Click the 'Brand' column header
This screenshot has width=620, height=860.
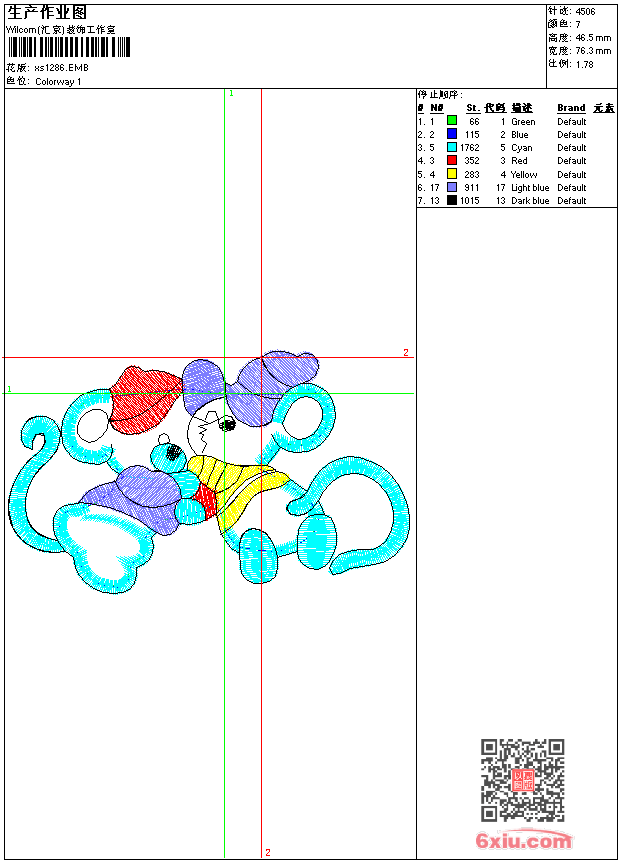coord(571,108)
